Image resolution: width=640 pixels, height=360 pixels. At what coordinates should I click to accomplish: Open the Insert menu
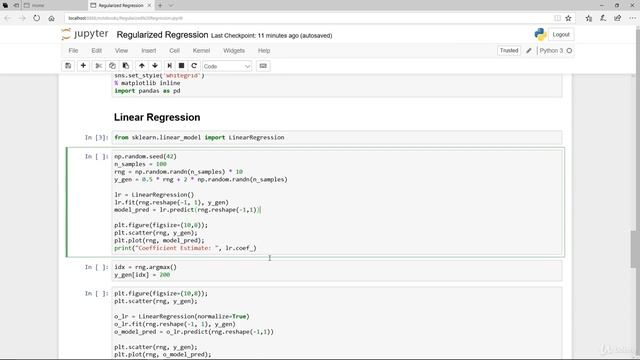pyautogui.click(x=149, y=51)
